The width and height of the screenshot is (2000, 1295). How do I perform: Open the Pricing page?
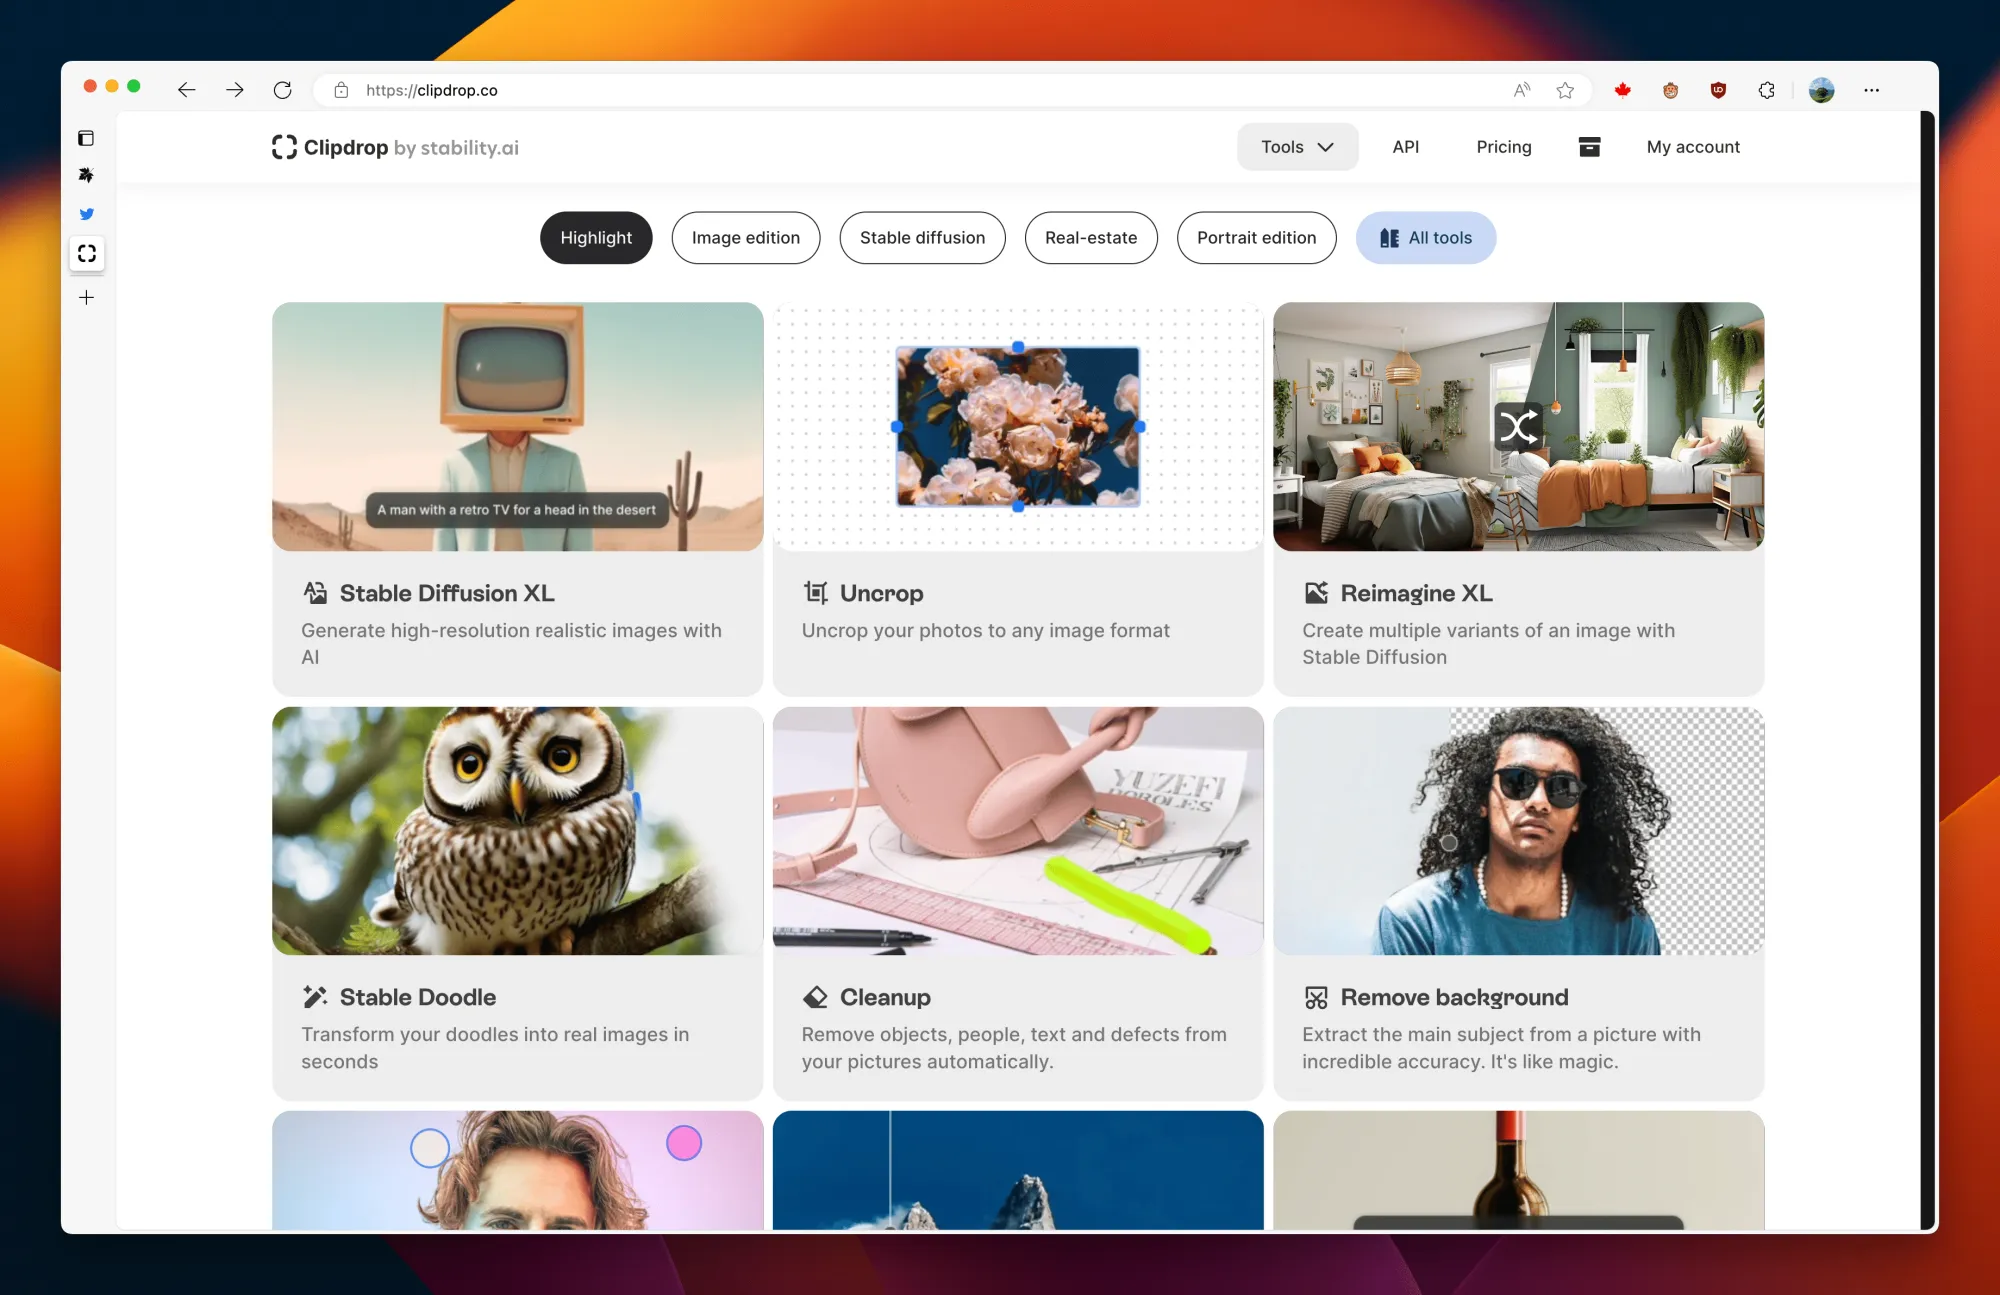coord(1503,147)
